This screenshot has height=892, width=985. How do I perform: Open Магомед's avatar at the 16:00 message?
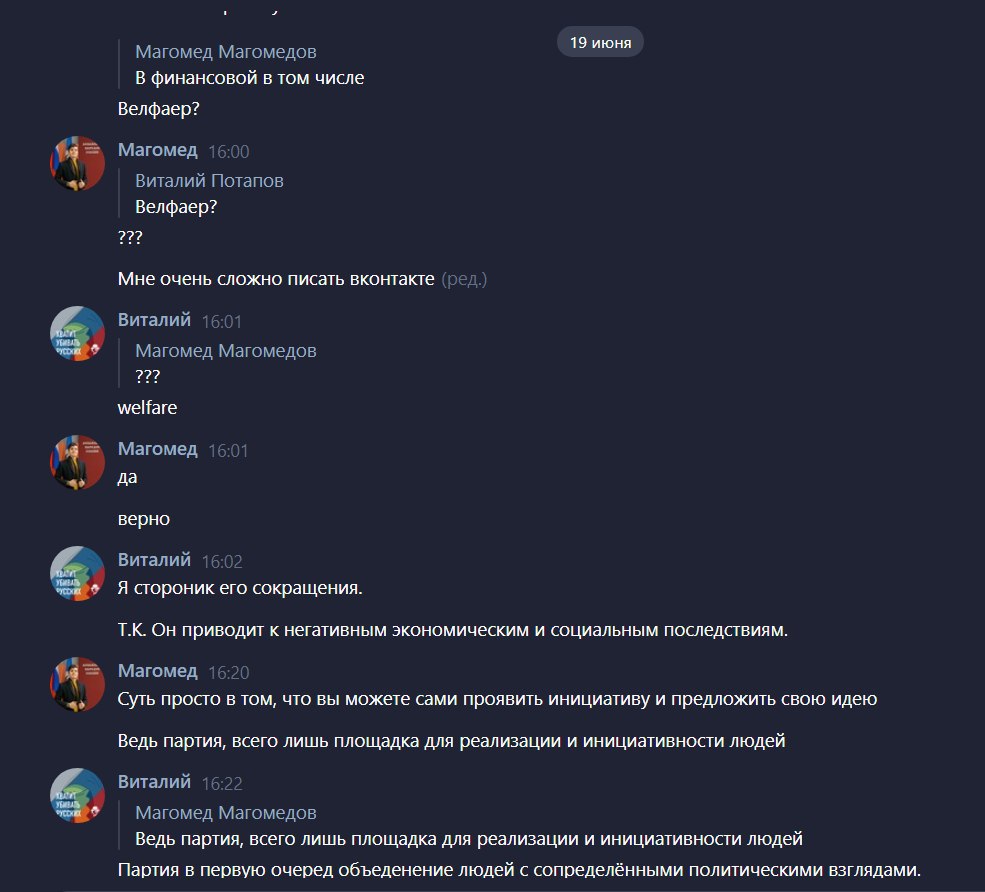tap(77, 163)
